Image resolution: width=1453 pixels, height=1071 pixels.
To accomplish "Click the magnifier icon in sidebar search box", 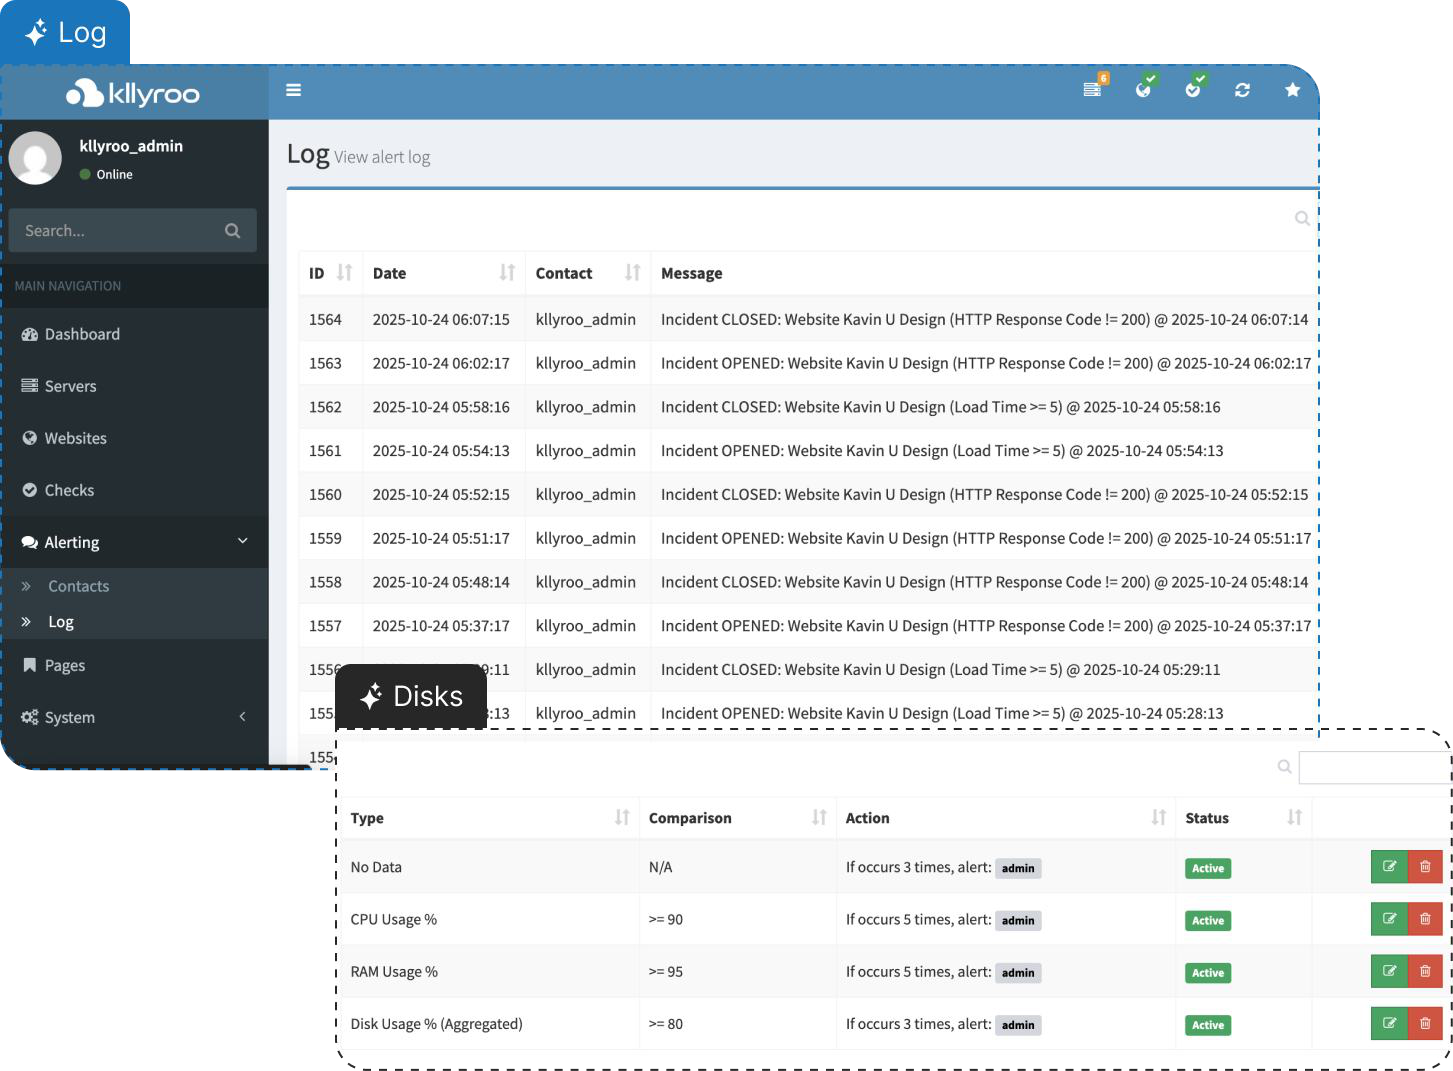I will (233, 231).
